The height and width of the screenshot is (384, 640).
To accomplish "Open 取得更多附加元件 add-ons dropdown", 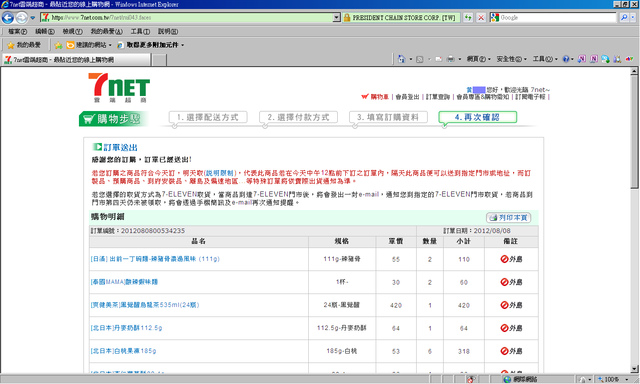I will tap(150, 45).
